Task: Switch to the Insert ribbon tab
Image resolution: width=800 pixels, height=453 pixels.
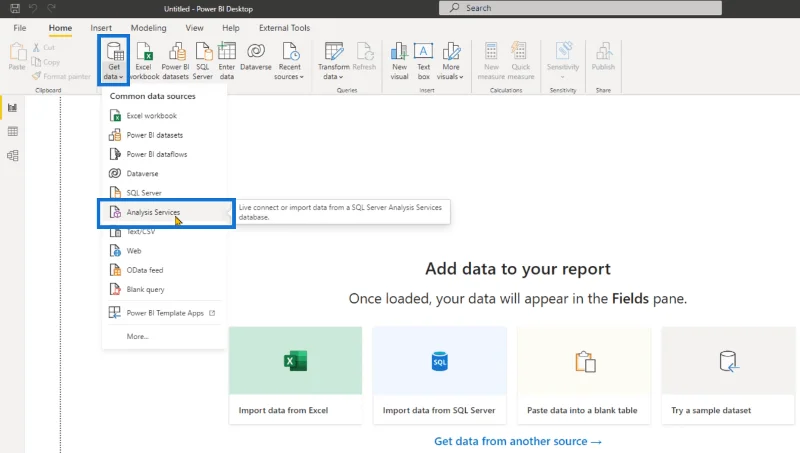Action: pos(101,28)
